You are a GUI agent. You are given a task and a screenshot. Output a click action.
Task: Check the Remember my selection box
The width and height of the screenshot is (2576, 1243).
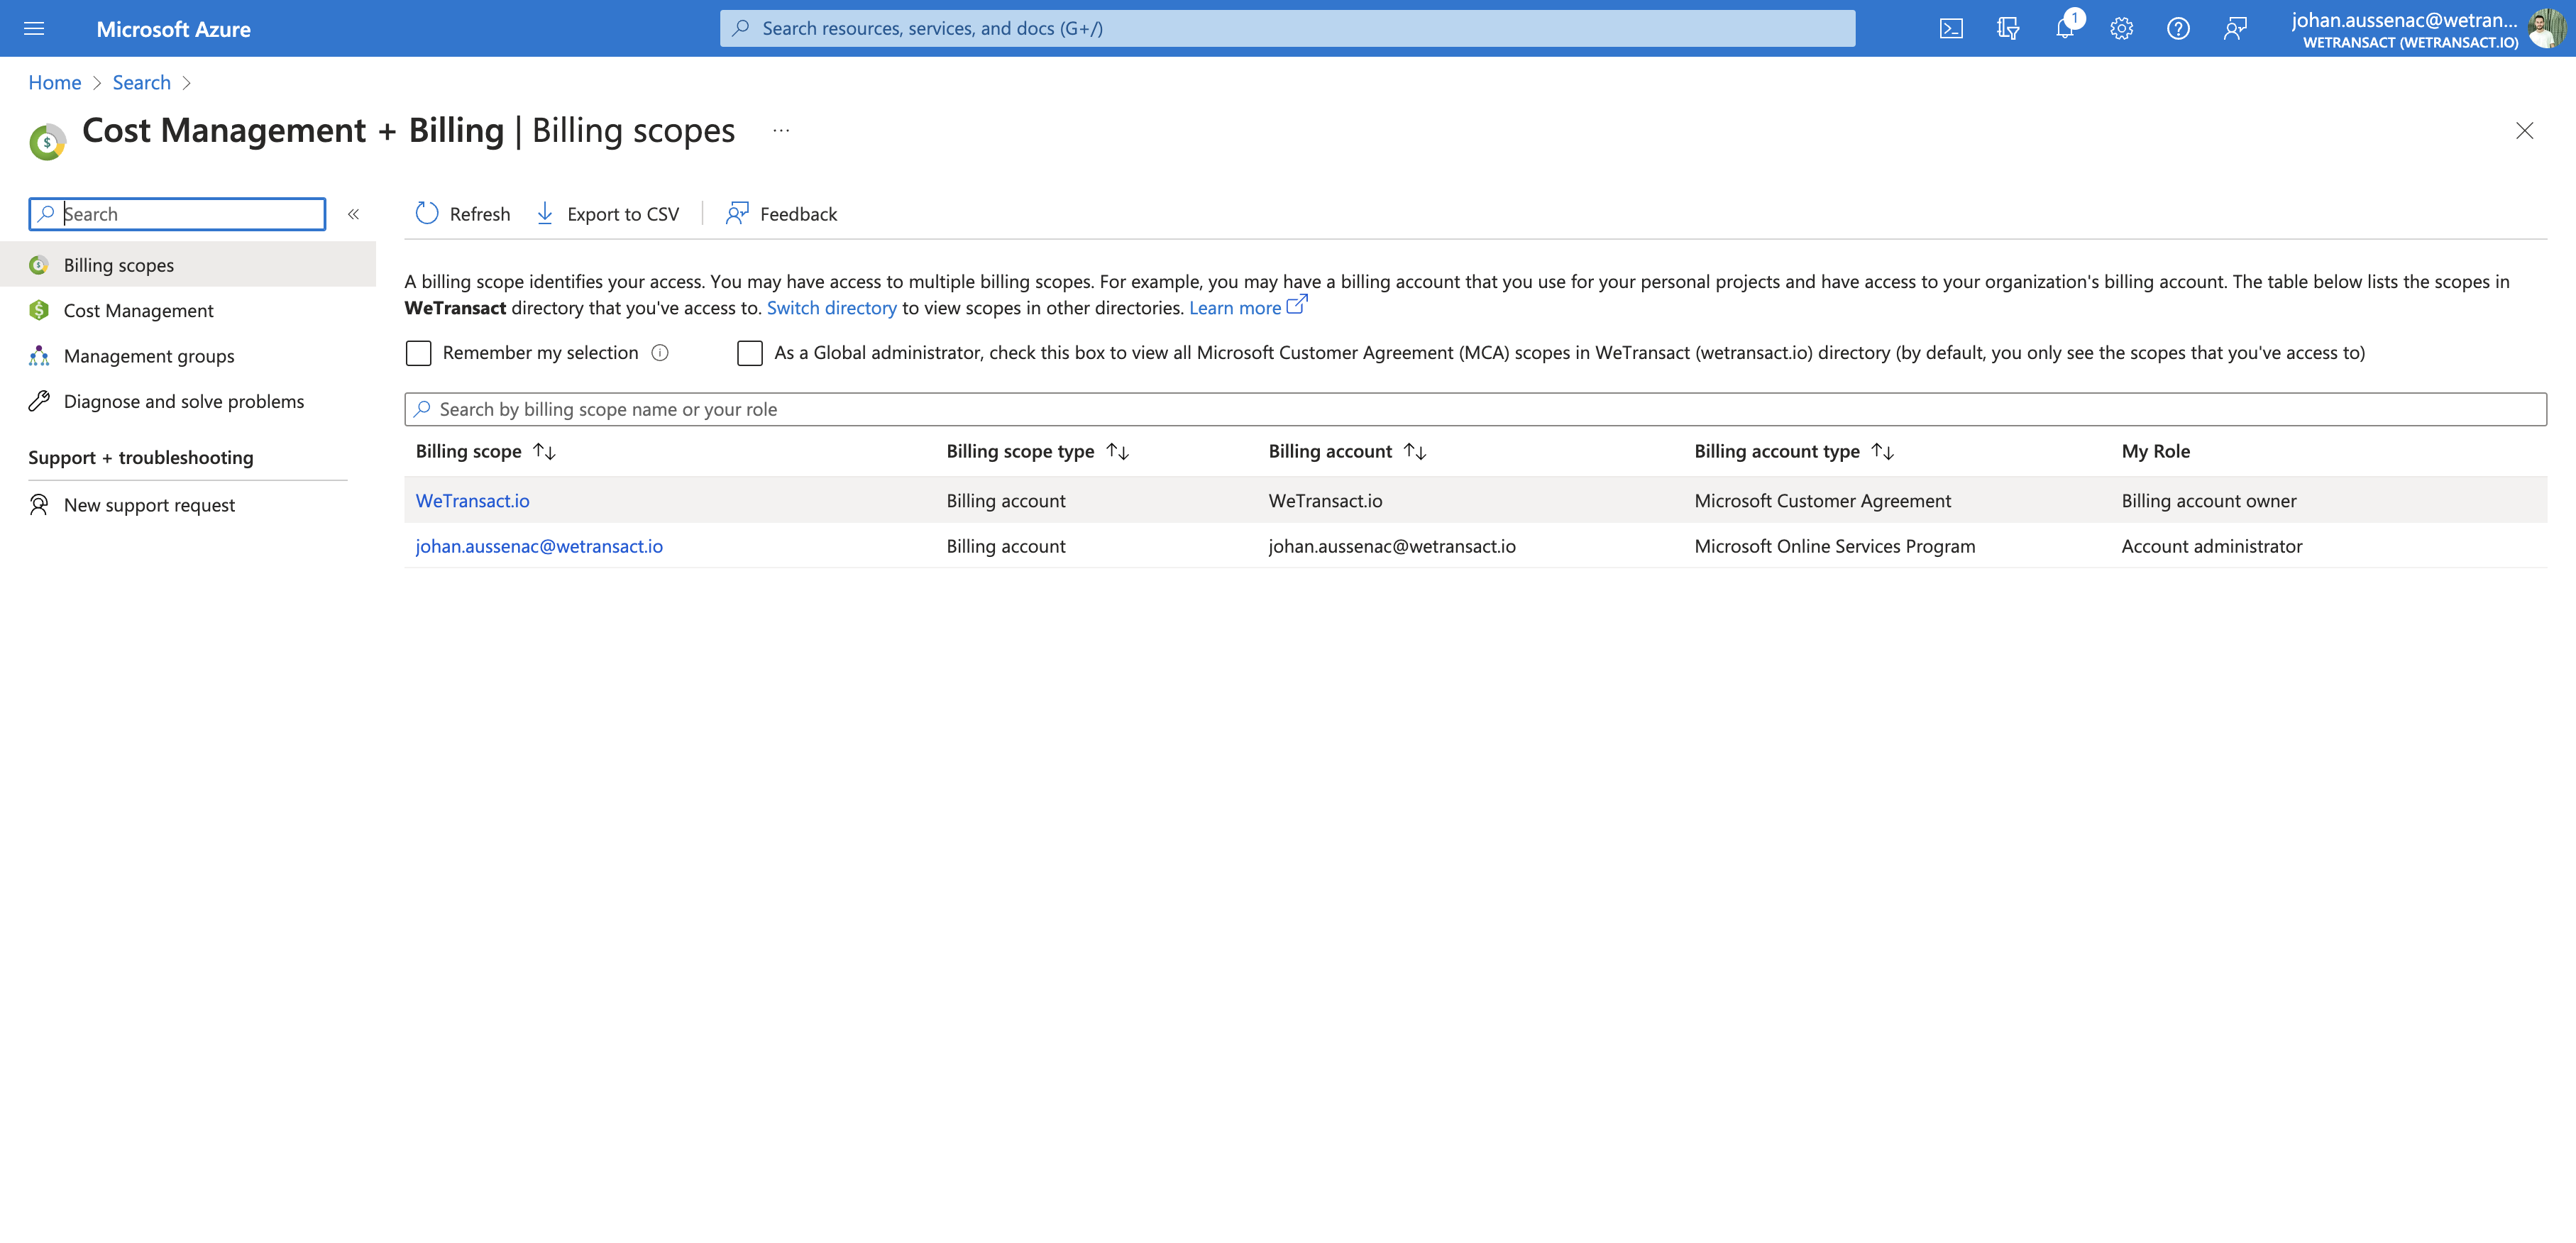(418, 353)
